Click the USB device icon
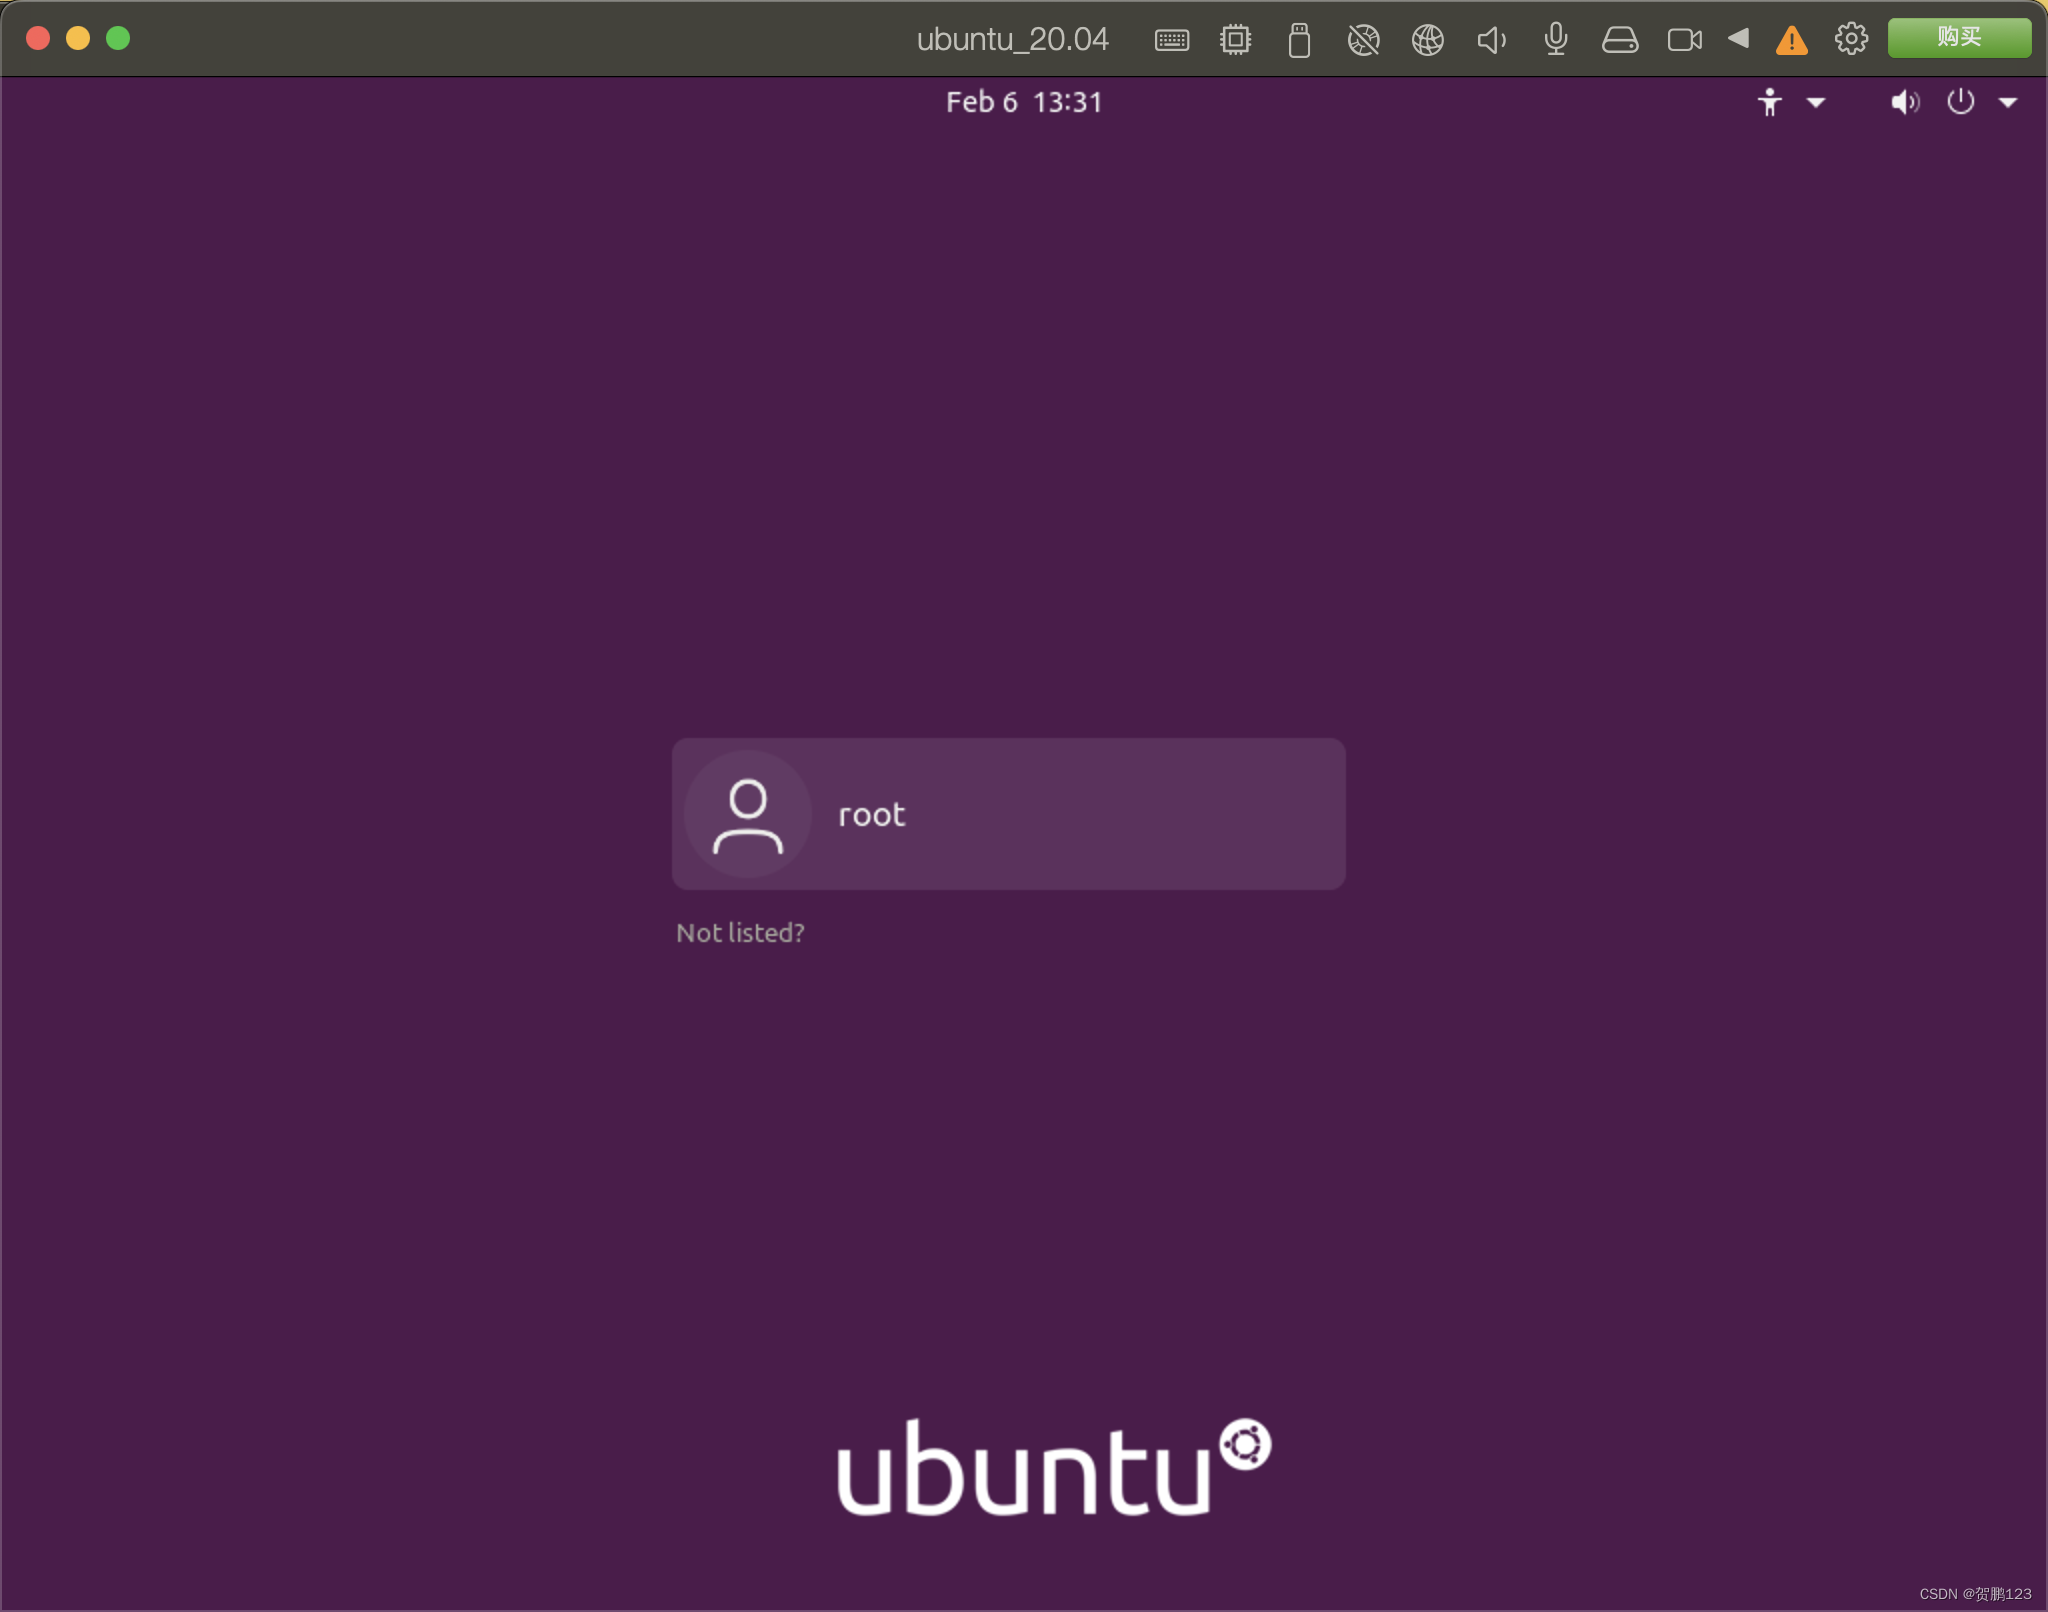This screenshot has height=1612, width=2048. click(1299, 40)
